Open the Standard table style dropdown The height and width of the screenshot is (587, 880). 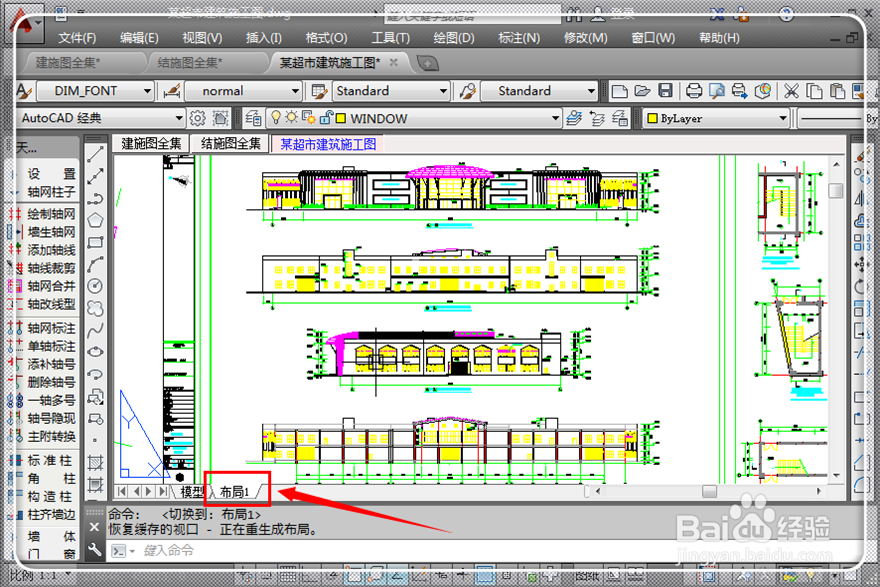[x=443, y=91]
